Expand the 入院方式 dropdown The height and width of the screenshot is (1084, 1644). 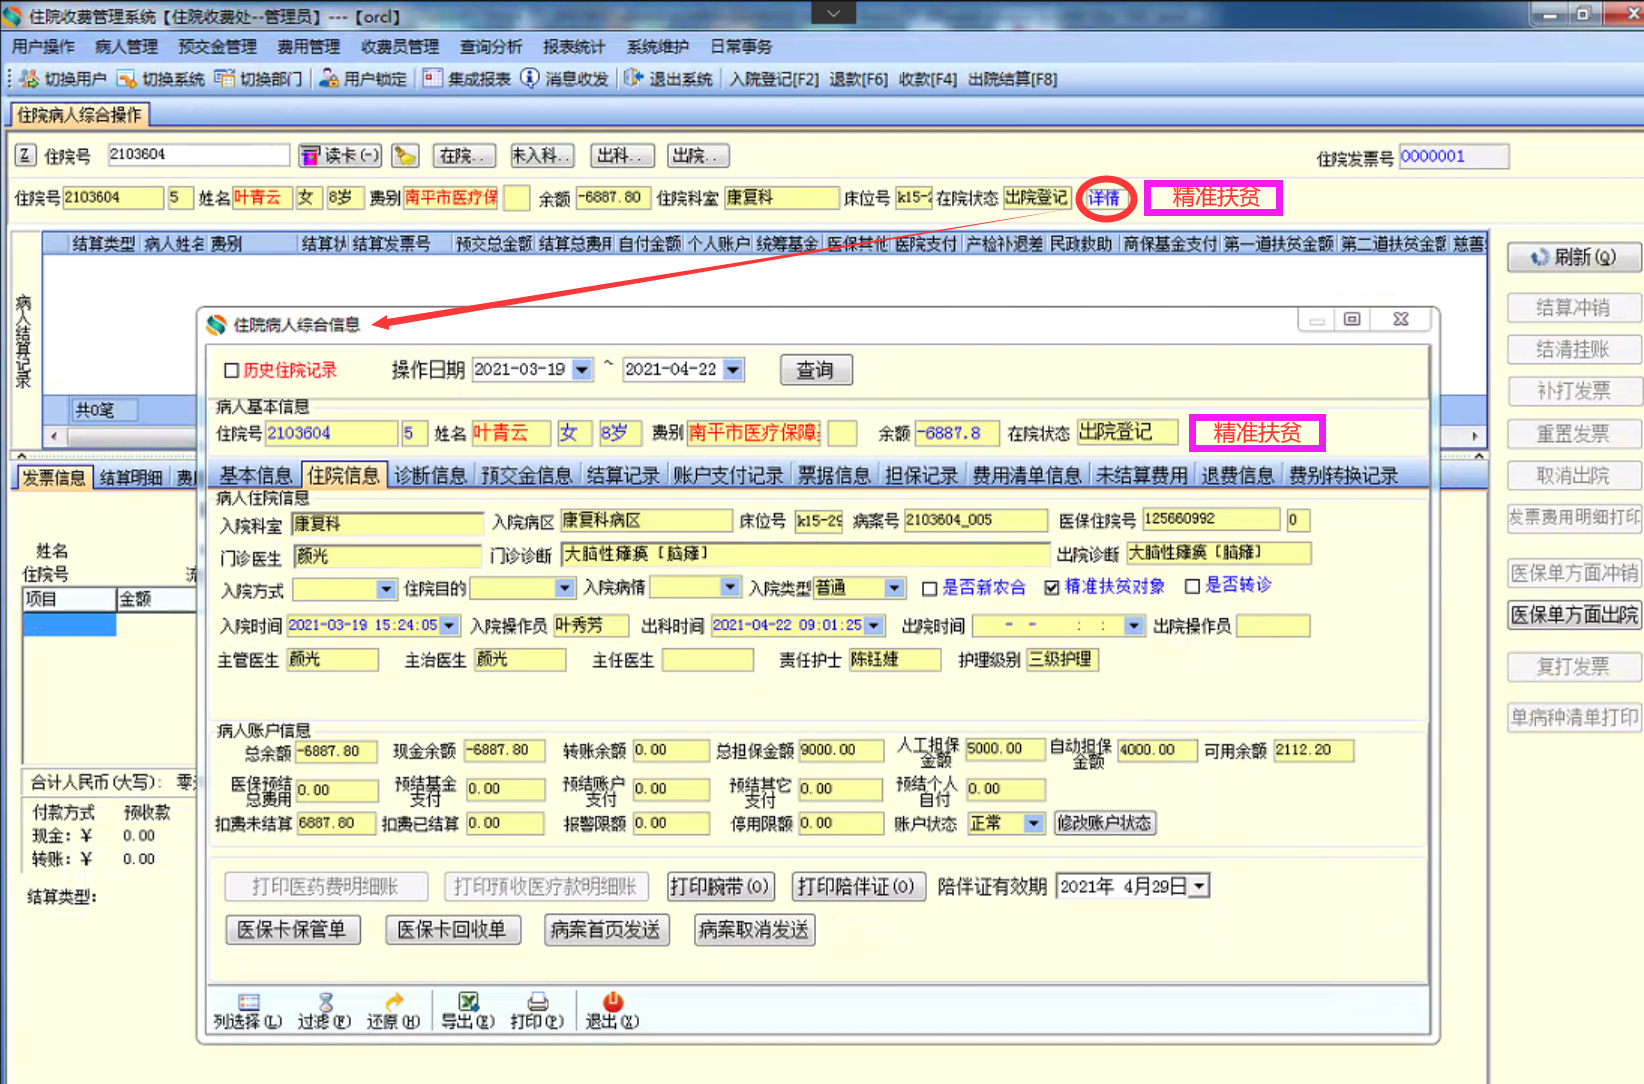pyautogui.click(x=386, y=589)
